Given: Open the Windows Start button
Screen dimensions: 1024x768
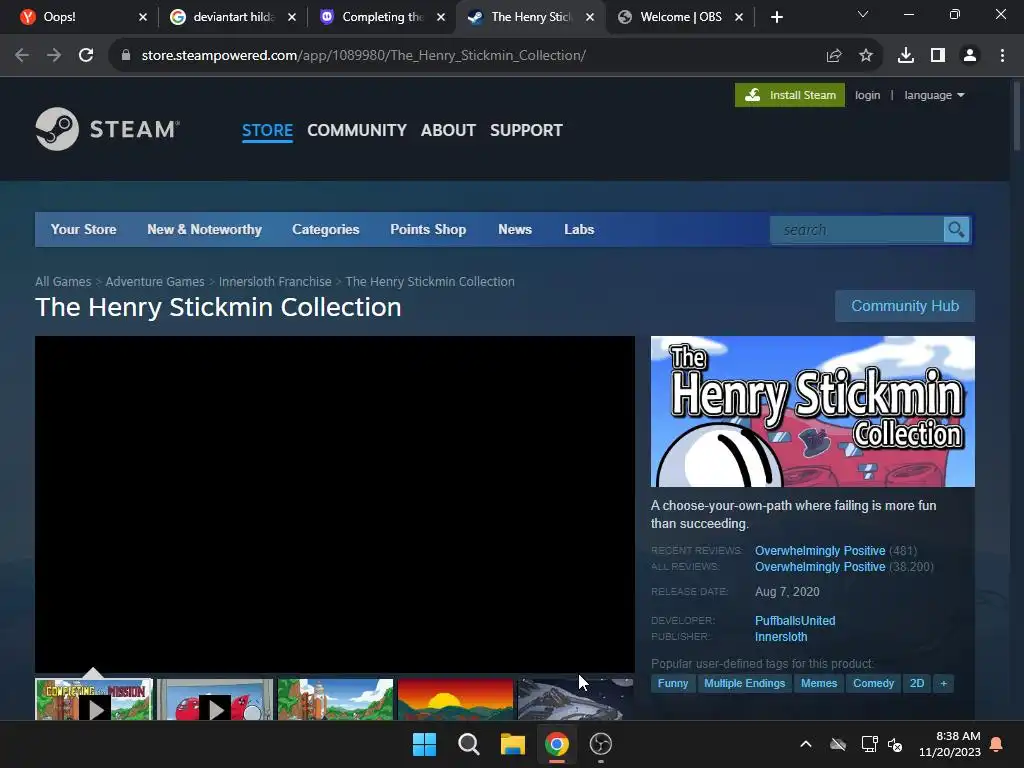Looking at the screenshot, I should 424,744.
